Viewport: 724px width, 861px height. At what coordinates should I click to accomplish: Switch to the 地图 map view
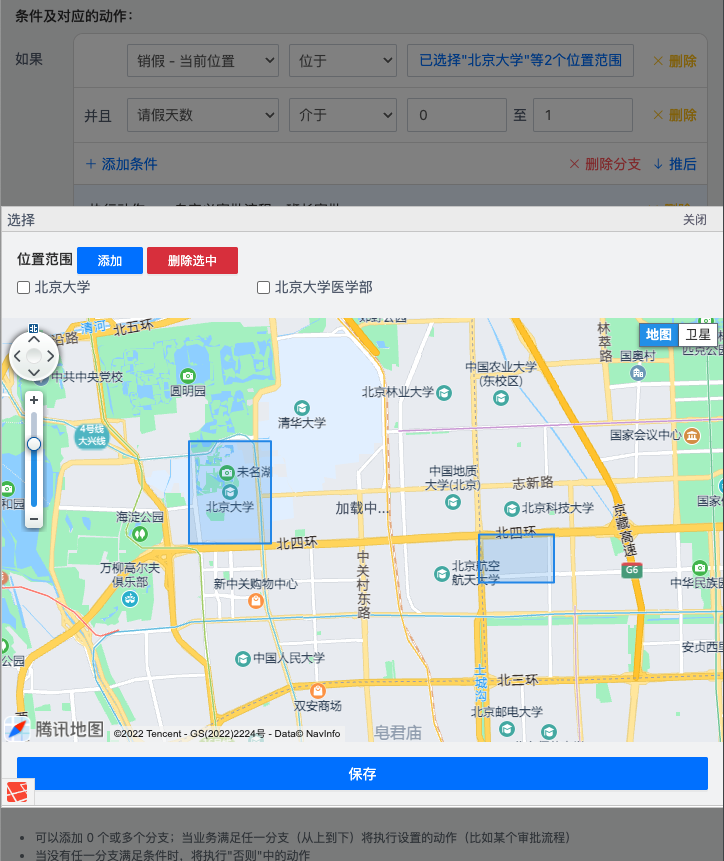(x=658, y=335)
